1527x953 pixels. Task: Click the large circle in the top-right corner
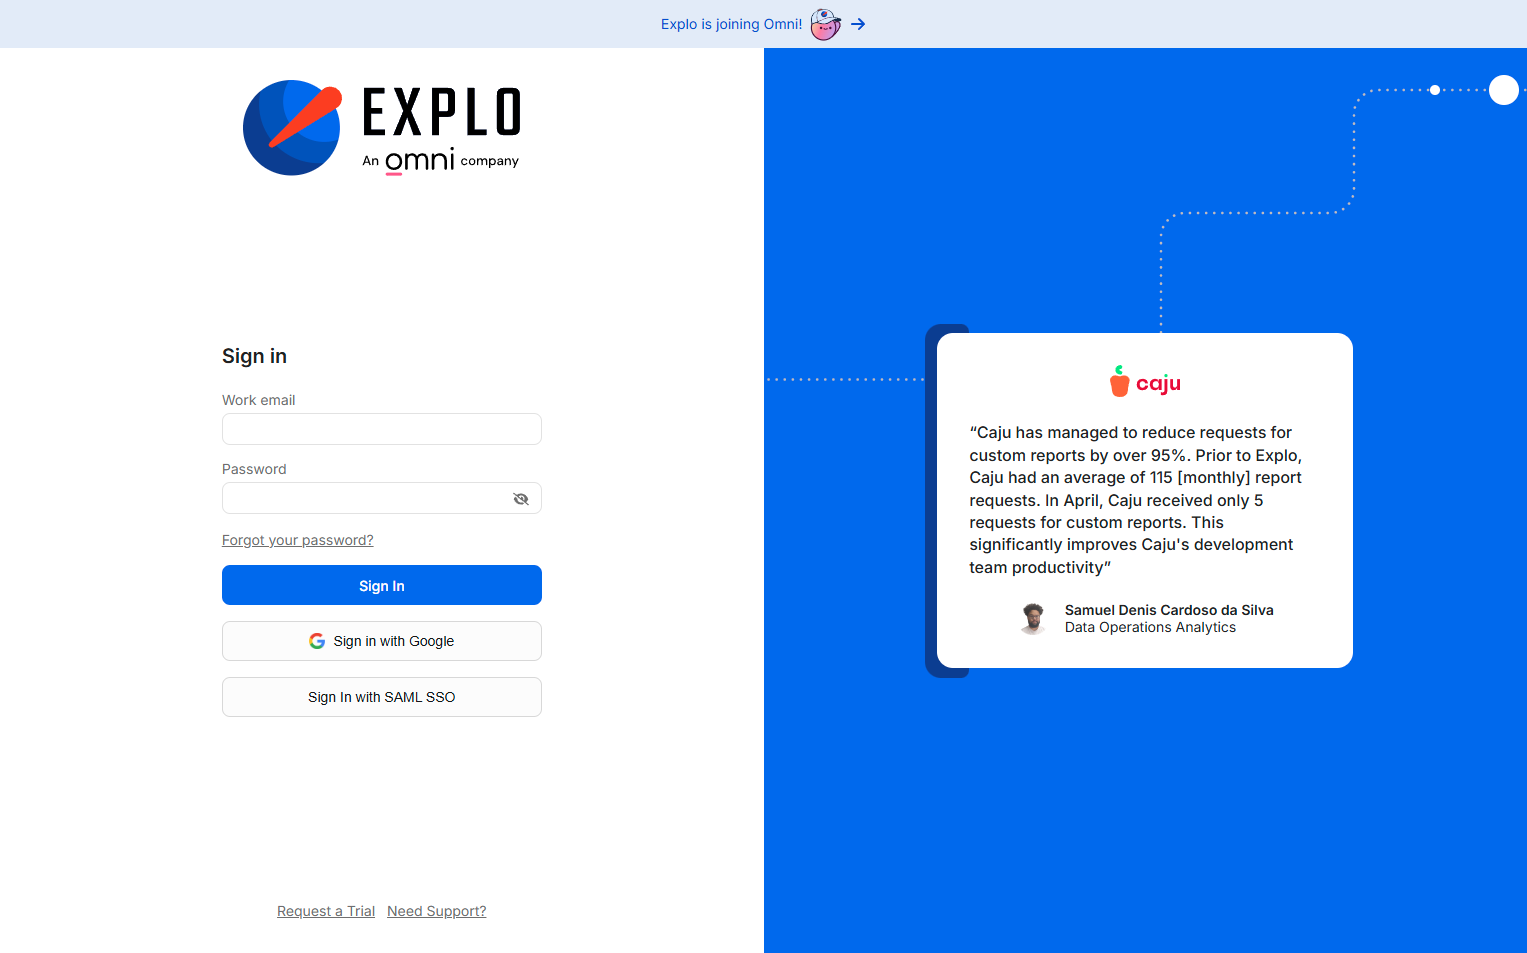[x=1504, y=90]
